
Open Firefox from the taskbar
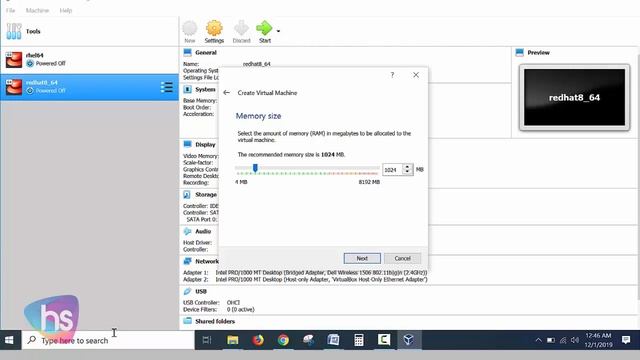tap(258, 340)
